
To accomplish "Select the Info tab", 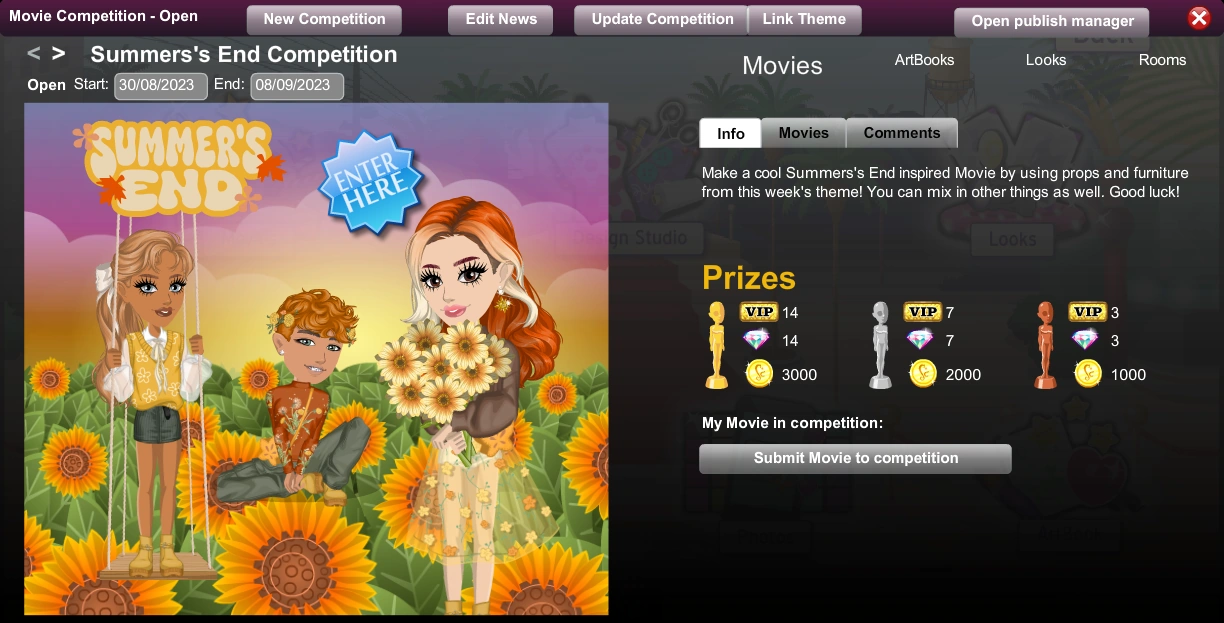I will click(731, 133).
